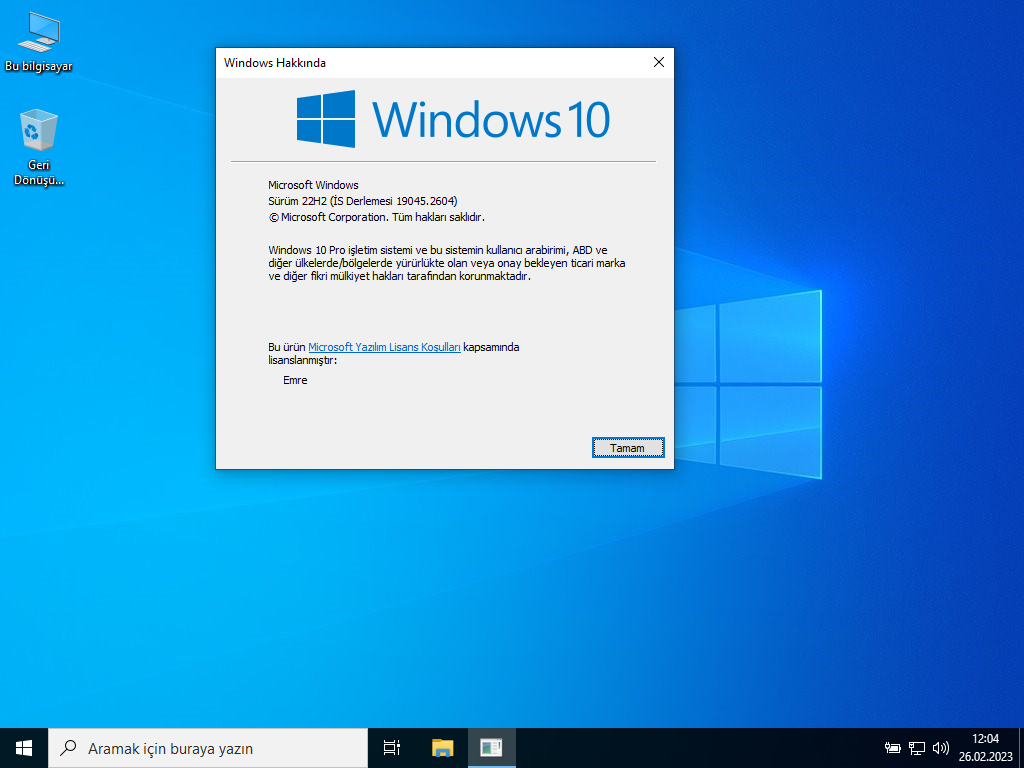Click the search magnifier icon in the taskbar

(68, 748)
